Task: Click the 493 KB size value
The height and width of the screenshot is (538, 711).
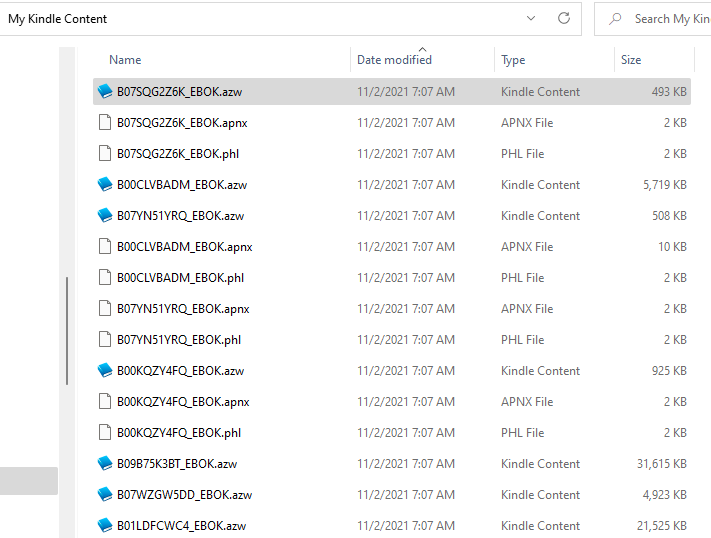Action: pos(669,92)
